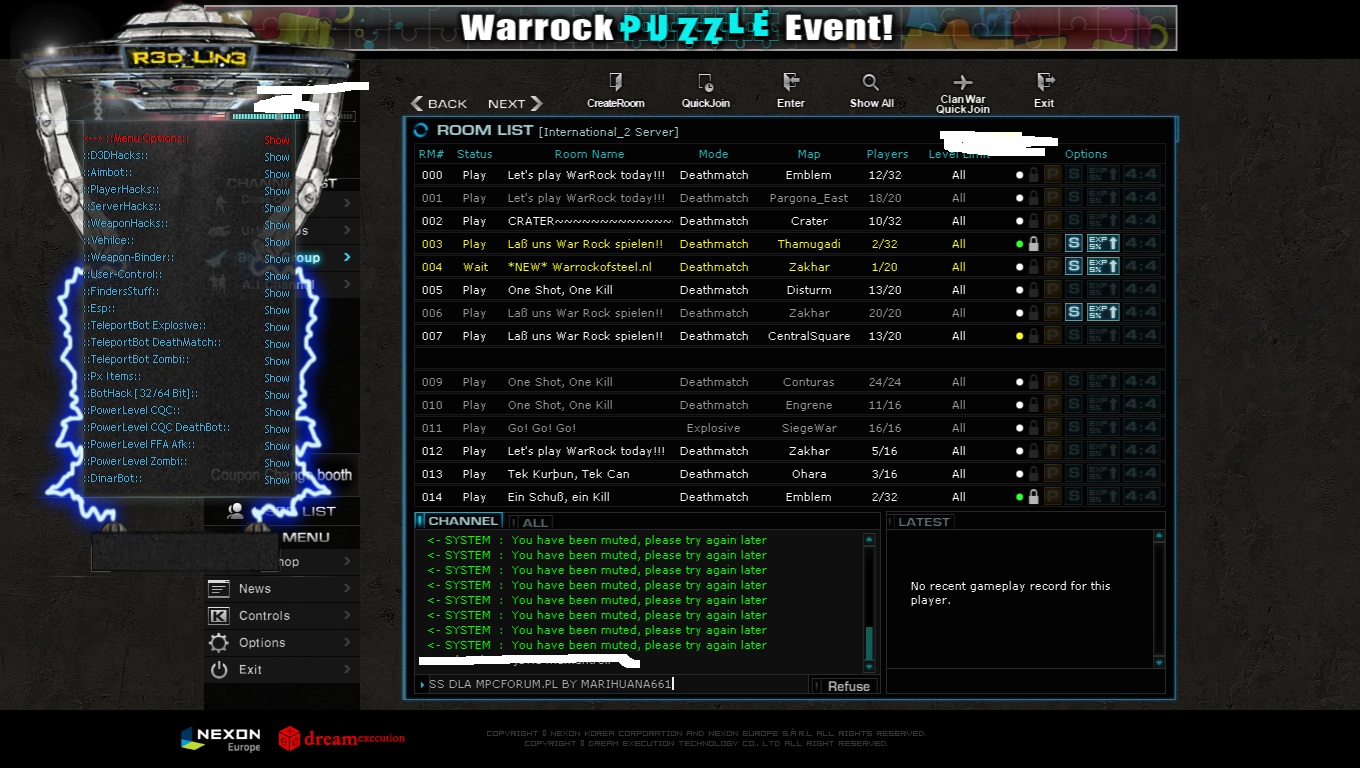Viewport: 1360px width, 769px height.
Task: Click the Clan War QuickJoin plane icon
Action: click(x=963, y=82)
